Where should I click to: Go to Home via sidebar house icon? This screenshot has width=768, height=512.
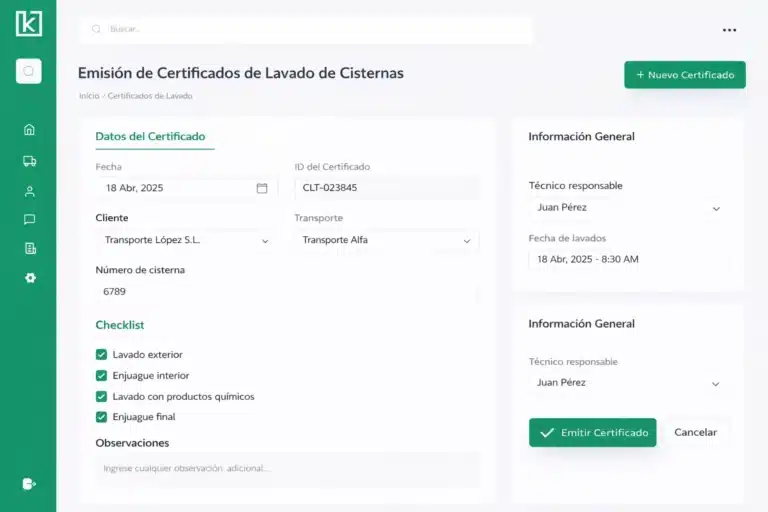tap(29, 130)
